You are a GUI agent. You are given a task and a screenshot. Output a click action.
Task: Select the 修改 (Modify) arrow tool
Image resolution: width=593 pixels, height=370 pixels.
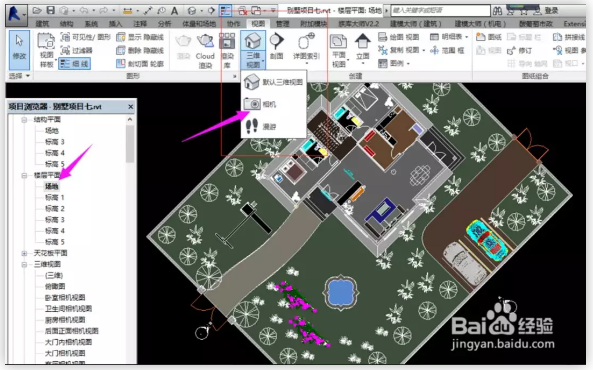tap(19, 49)
